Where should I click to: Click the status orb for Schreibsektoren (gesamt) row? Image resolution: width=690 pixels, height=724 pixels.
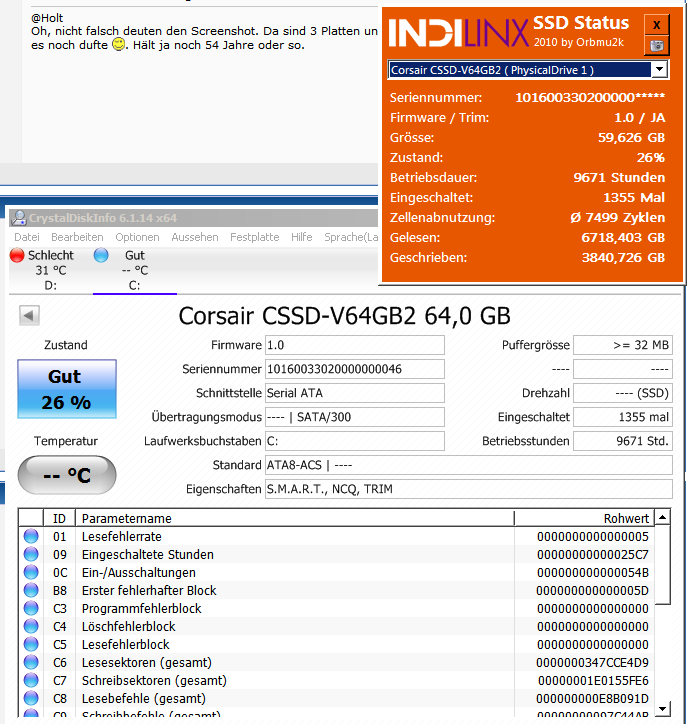coord(31,680)
